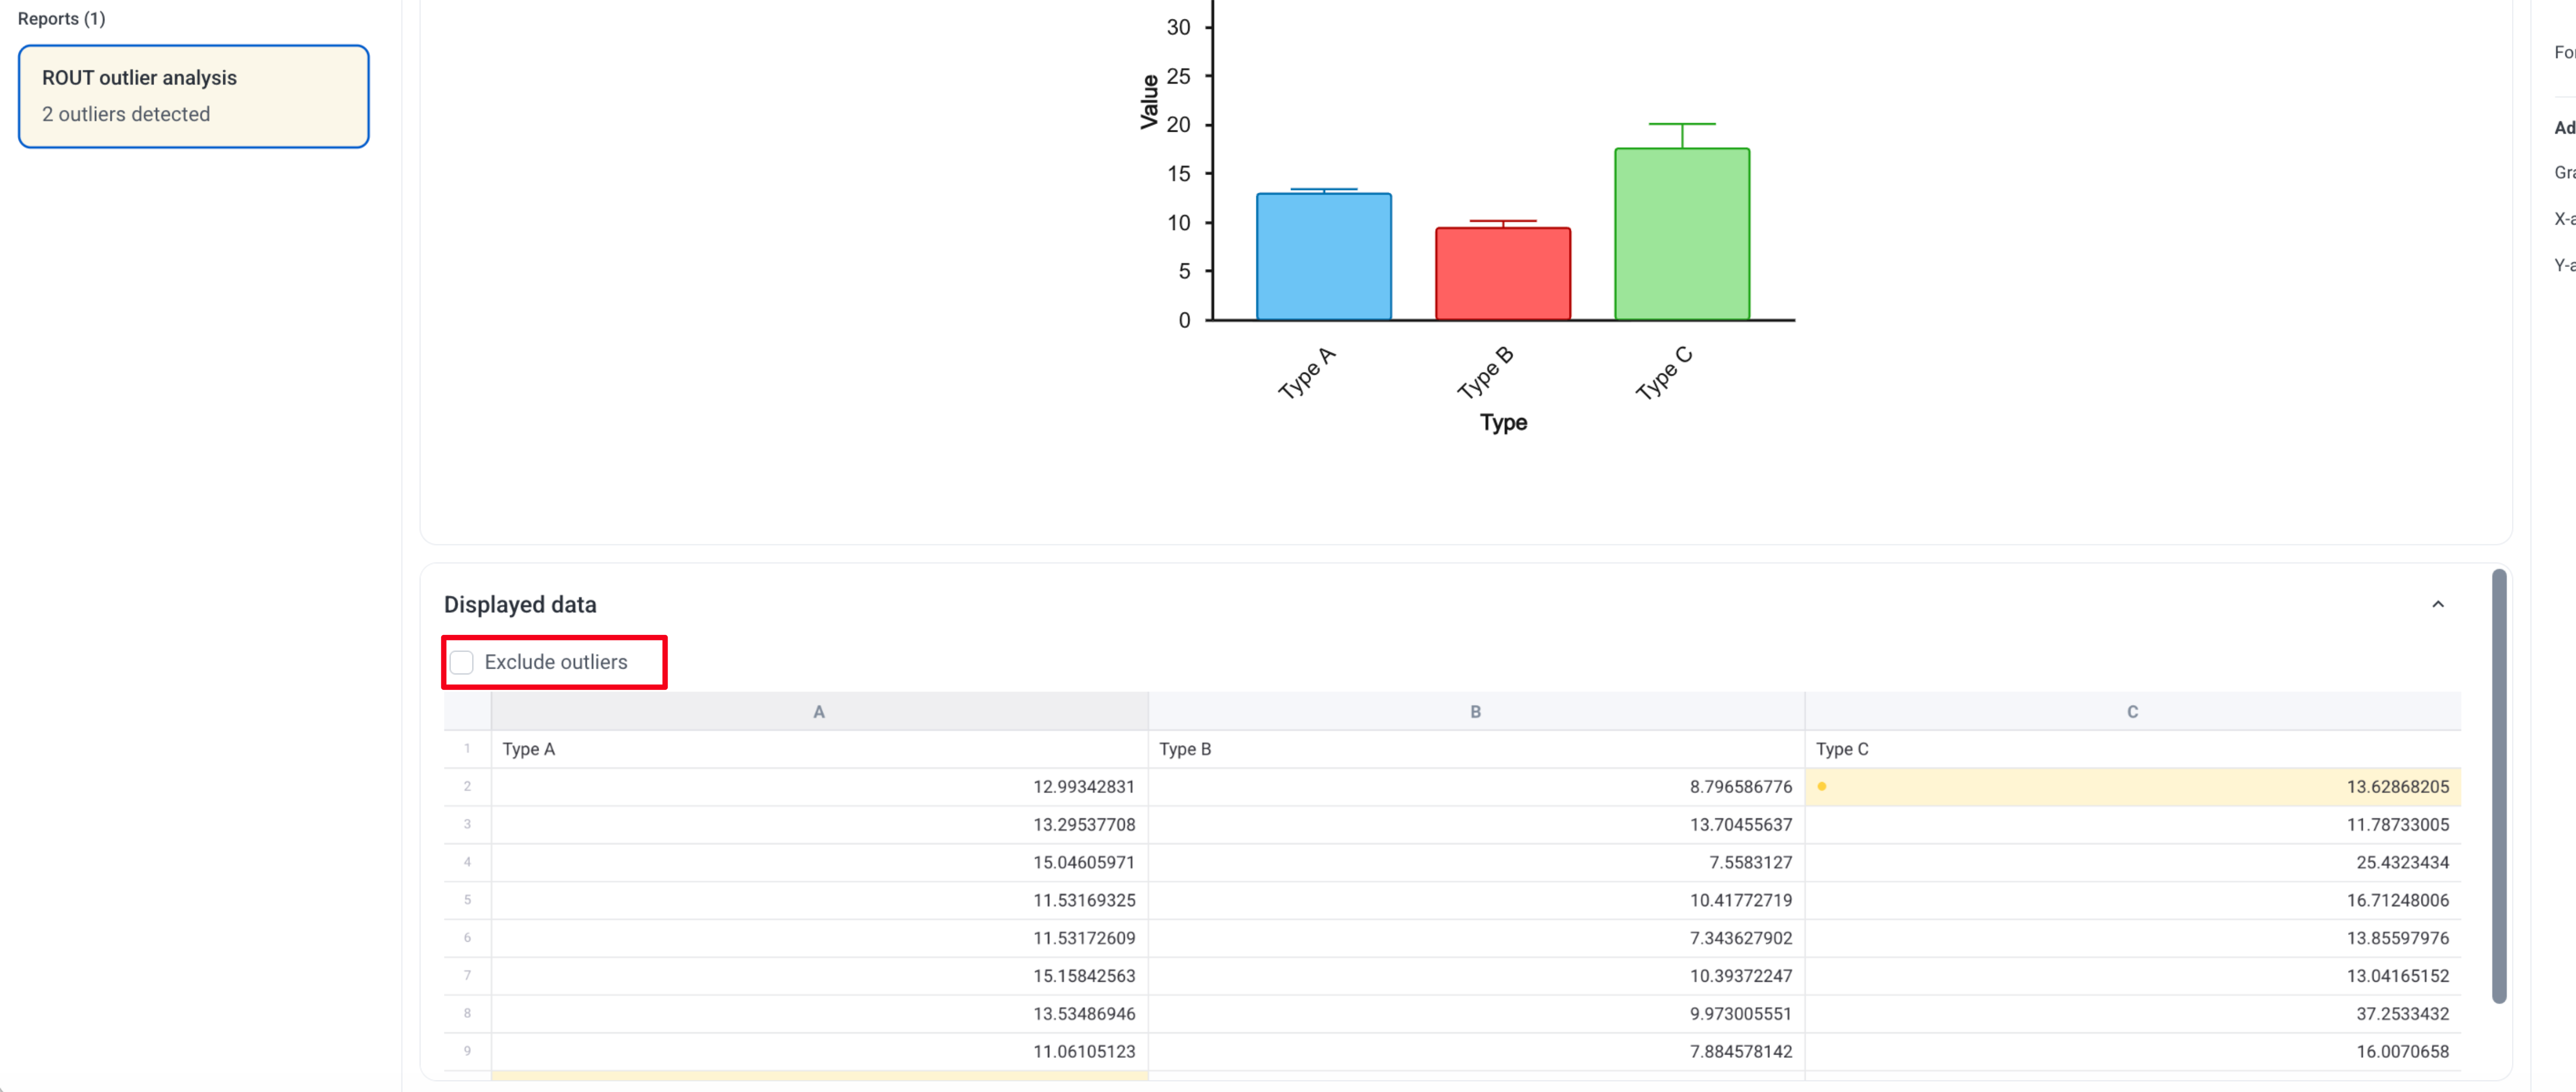The height and width of the screenshot is (1092, 2576).
Task: Select column A header
Action: [x=819, y=711]
